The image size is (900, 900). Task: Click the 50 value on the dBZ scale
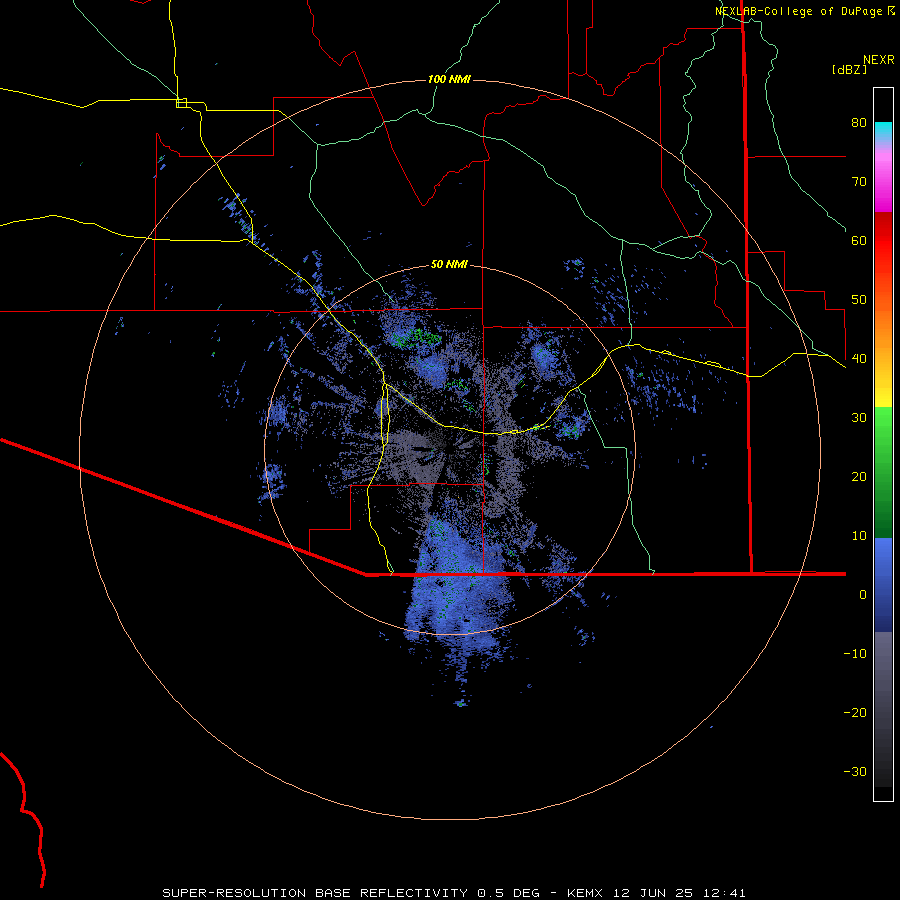[859, 300]
